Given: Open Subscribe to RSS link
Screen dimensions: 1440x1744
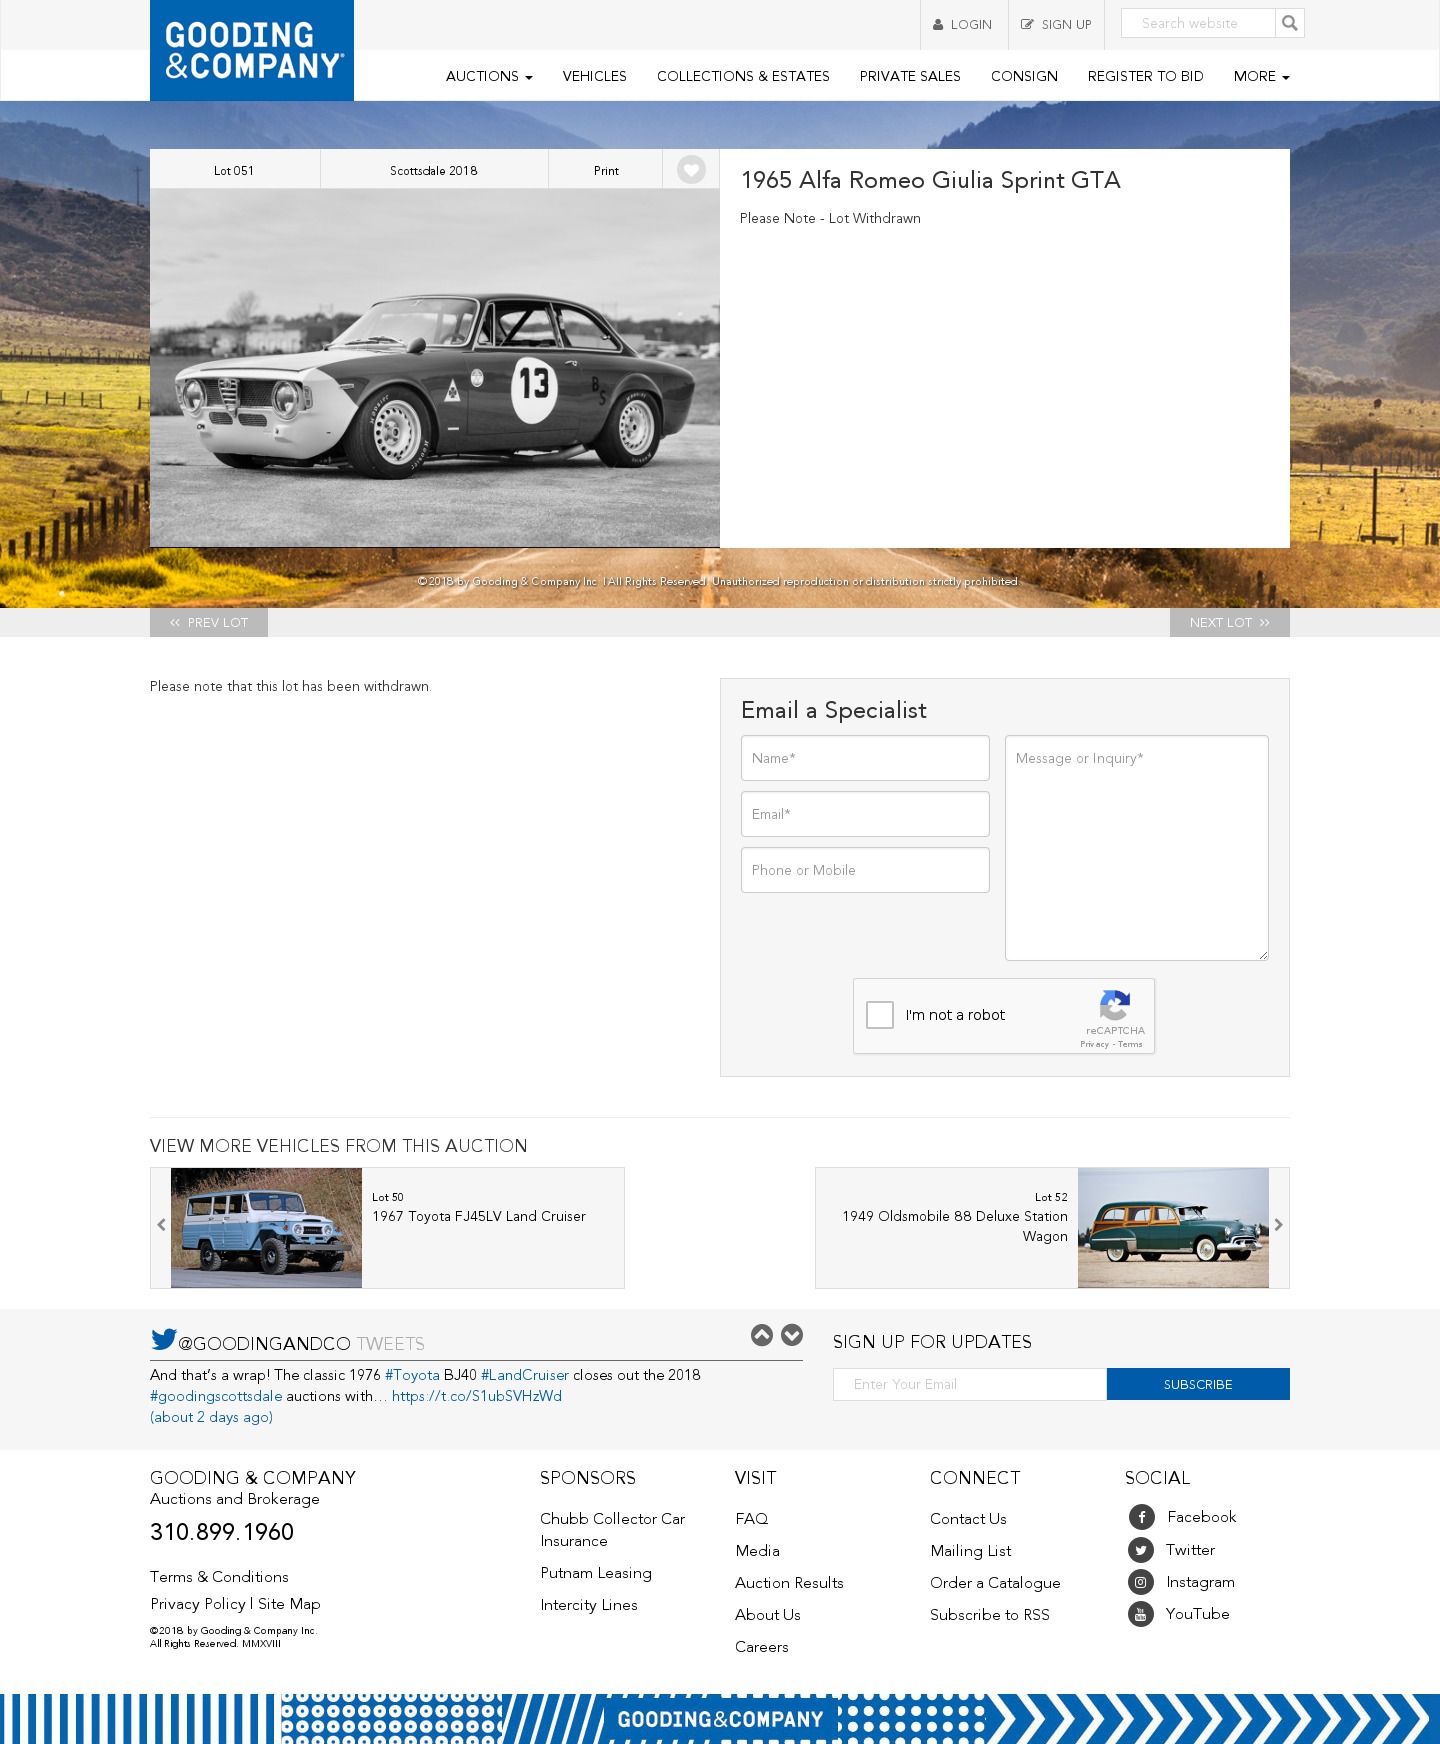Looking at the screenshot, I should [990, 1615].
